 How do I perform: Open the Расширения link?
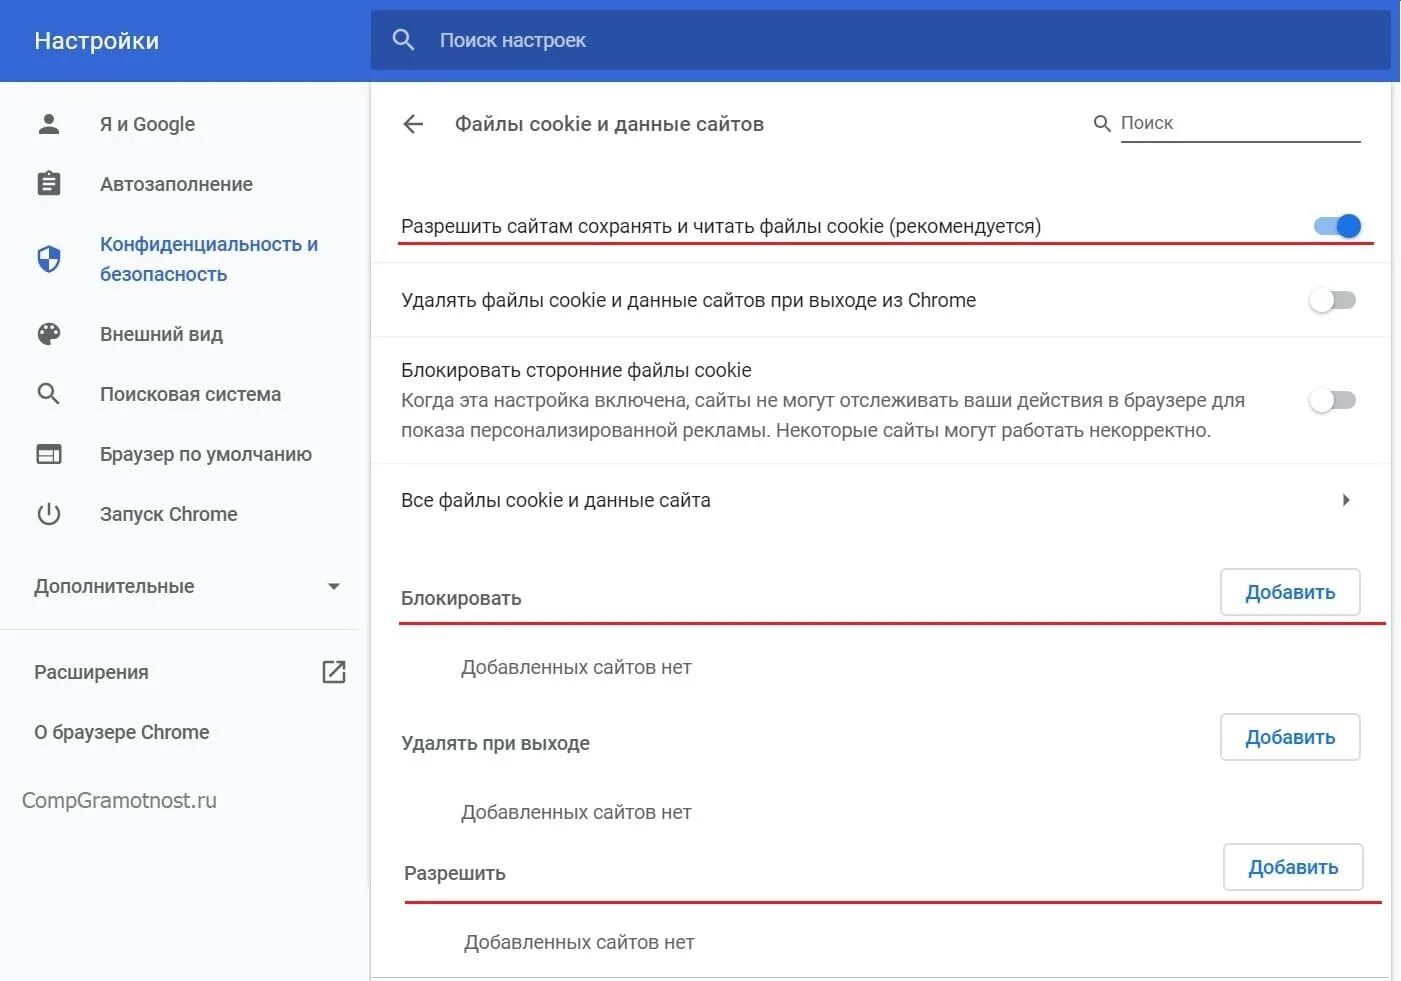[91, 672]
